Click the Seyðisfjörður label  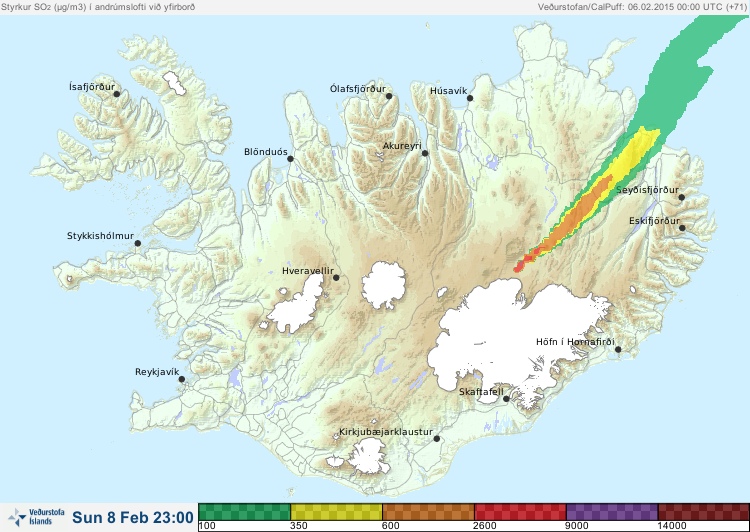point(647,190)
